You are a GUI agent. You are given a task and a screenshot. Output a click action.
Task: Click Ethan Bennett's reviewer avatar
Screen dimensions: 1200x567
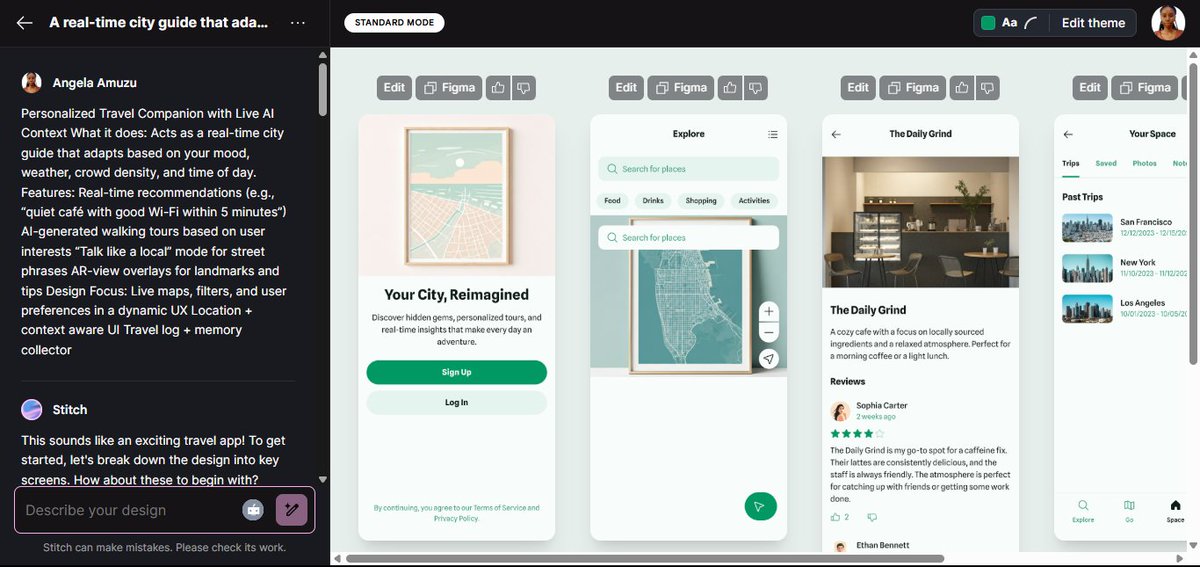coord(840,547)
